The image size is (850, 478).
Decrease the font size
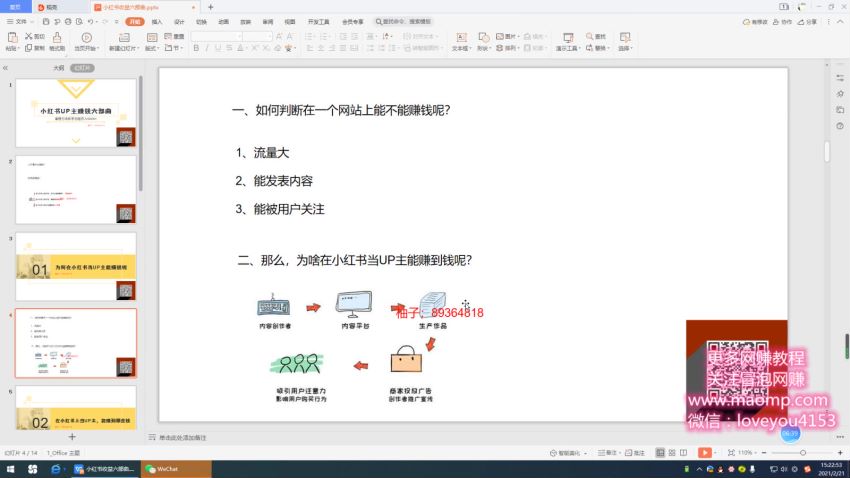289,36
